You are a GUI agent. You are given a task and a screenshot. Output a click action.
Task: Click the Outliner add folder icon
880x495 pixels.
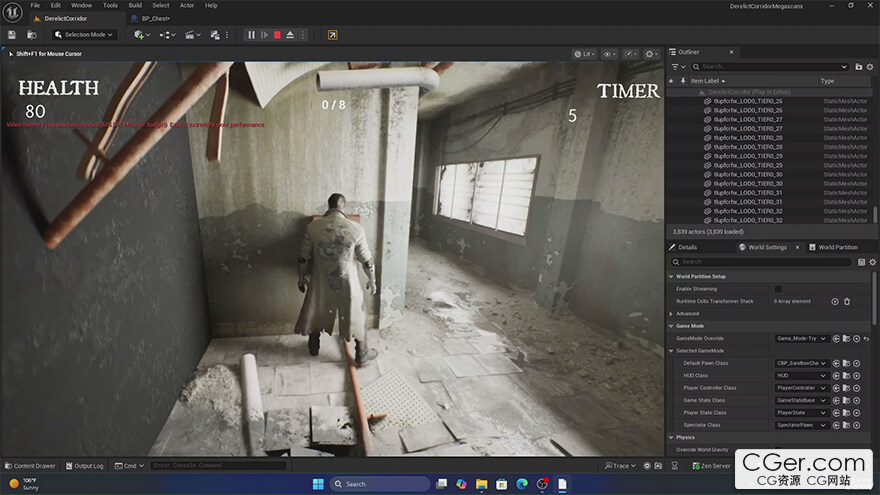coord(859,67)
